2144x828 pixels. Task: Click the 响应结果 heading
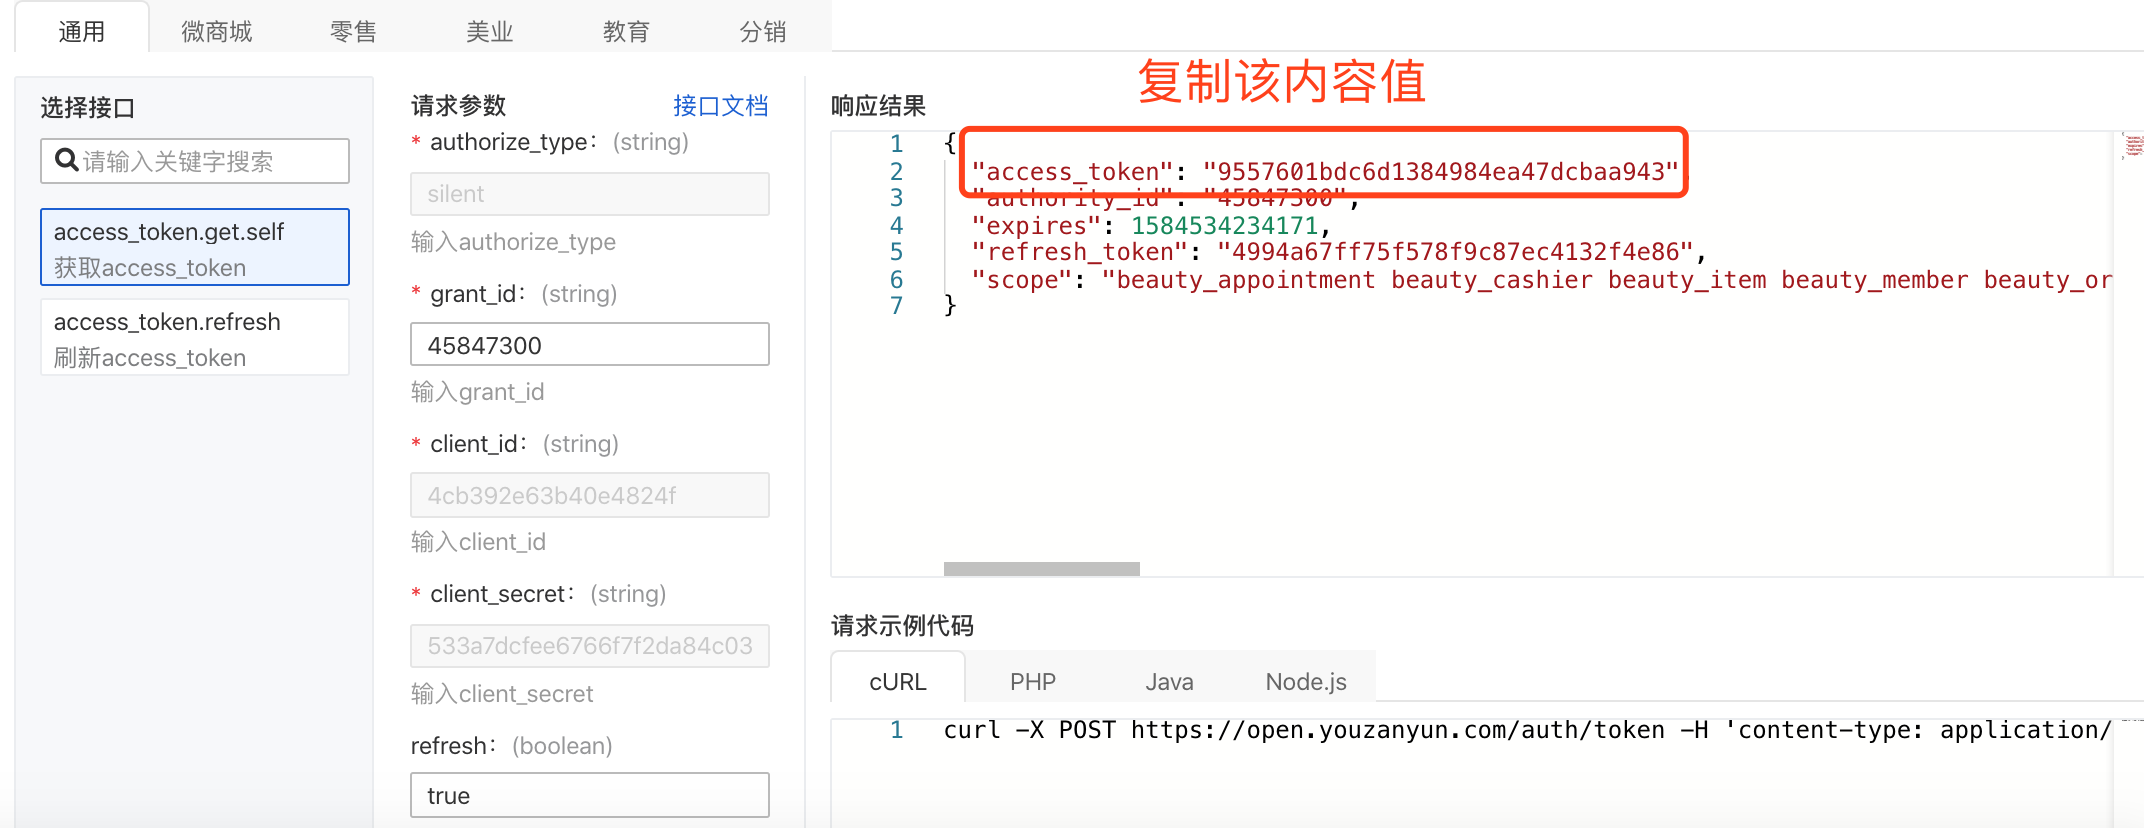coord(878,105)
